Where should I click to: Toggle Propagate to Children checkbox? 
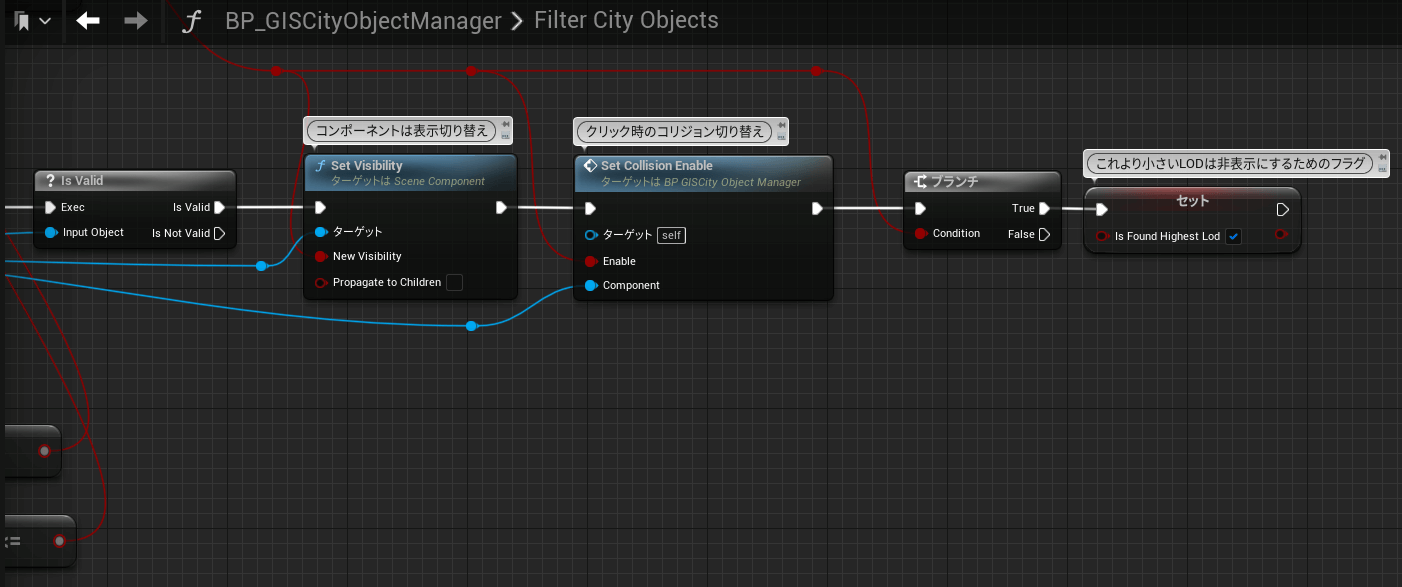point(454,283)
